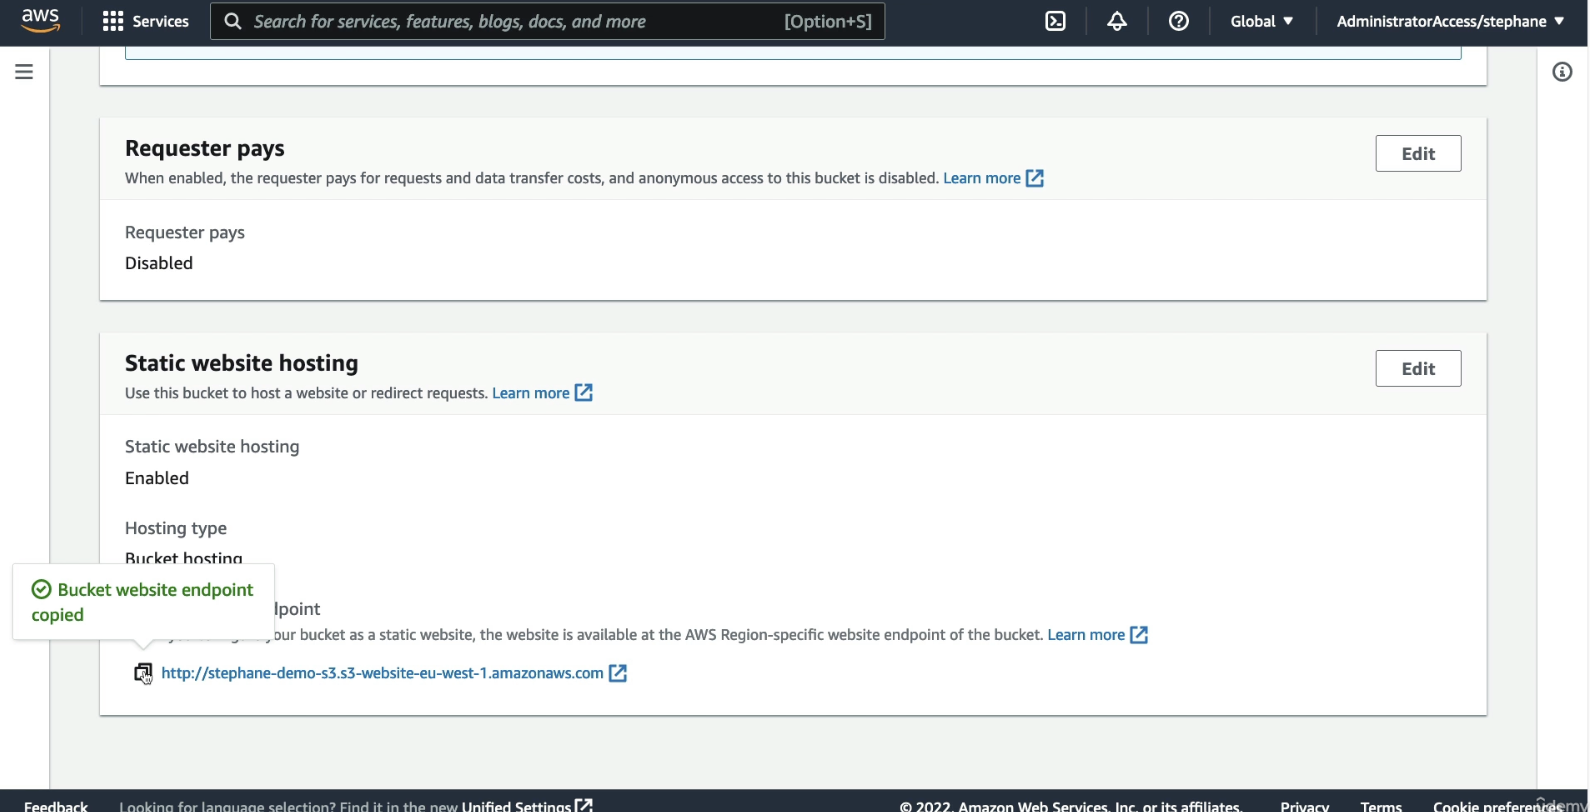Screen dimensions: 1590x812
Task: Open Learn more for Requester pays
Action: pos(981,178)
